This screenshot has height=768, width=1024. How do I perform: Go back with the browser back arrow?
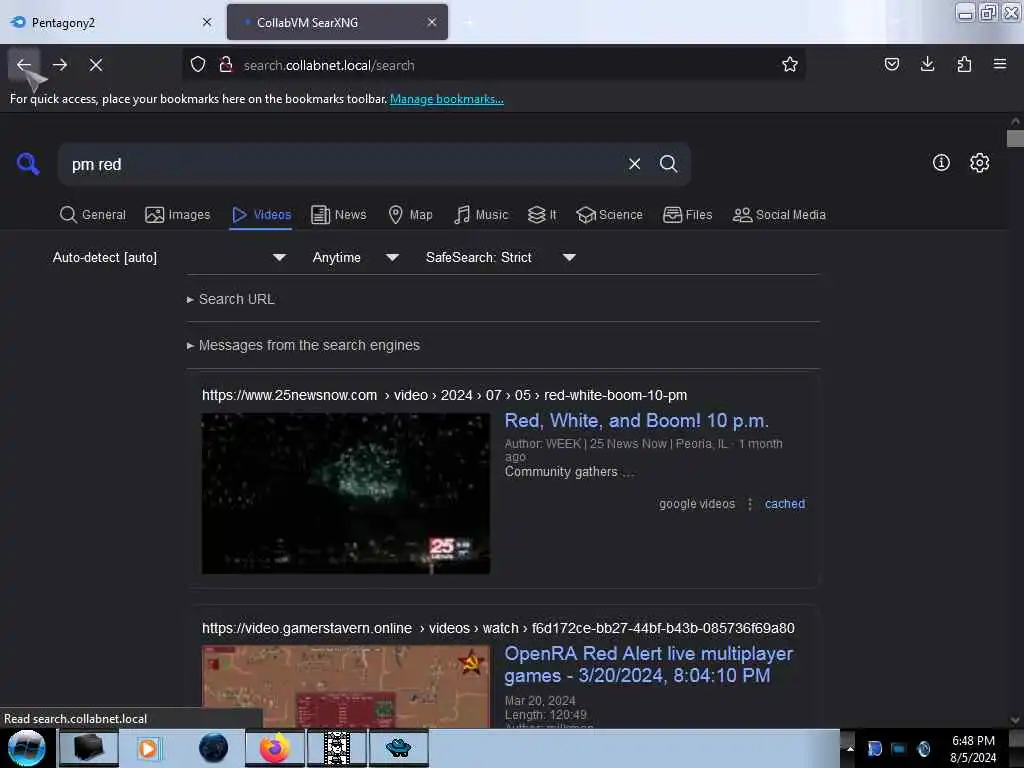click(24, 65)
